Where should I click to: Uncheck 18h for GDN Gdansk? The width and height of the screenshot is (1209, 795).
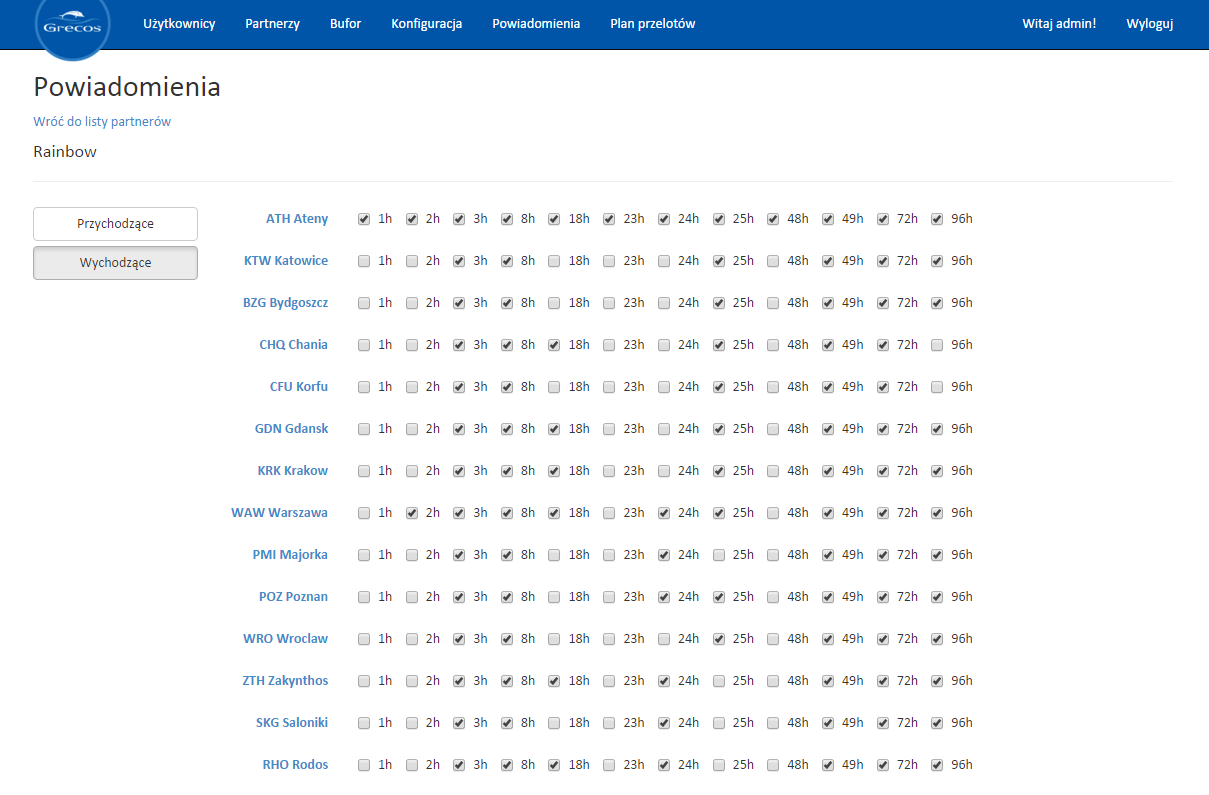(x=554, y=429)
